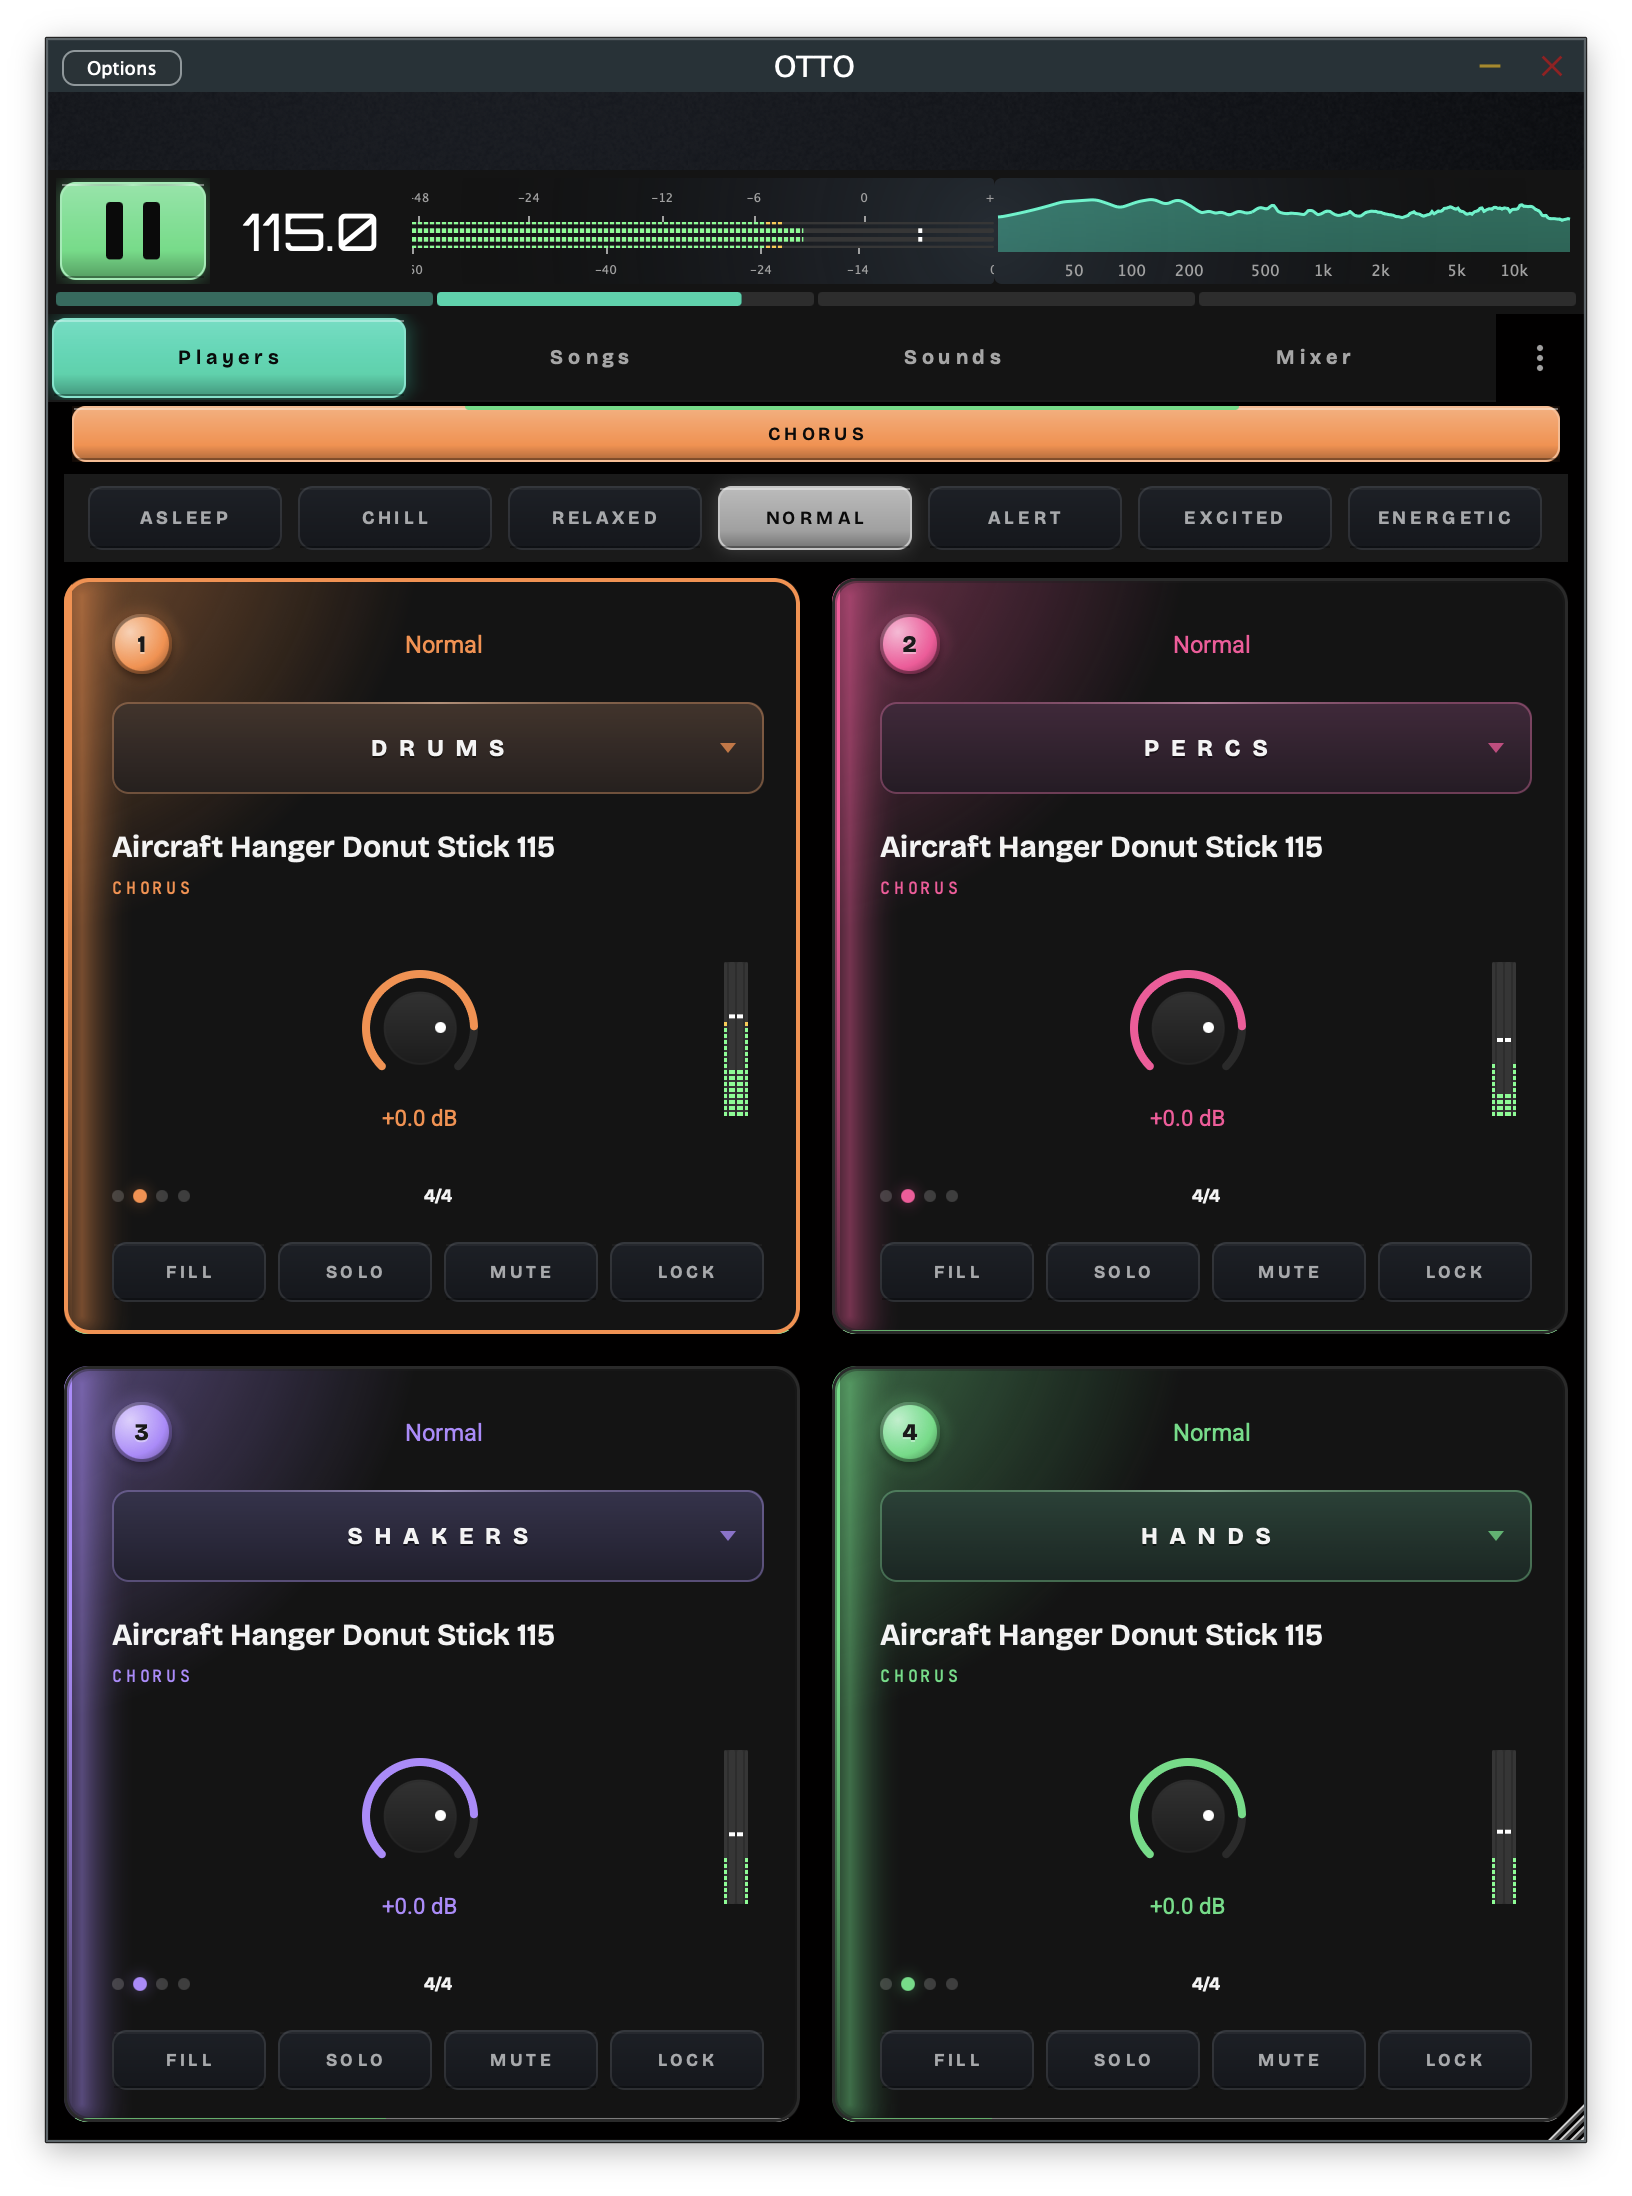Select player 2 pink number badge
The image size is (1632, 2196).
tap(909, 644)
